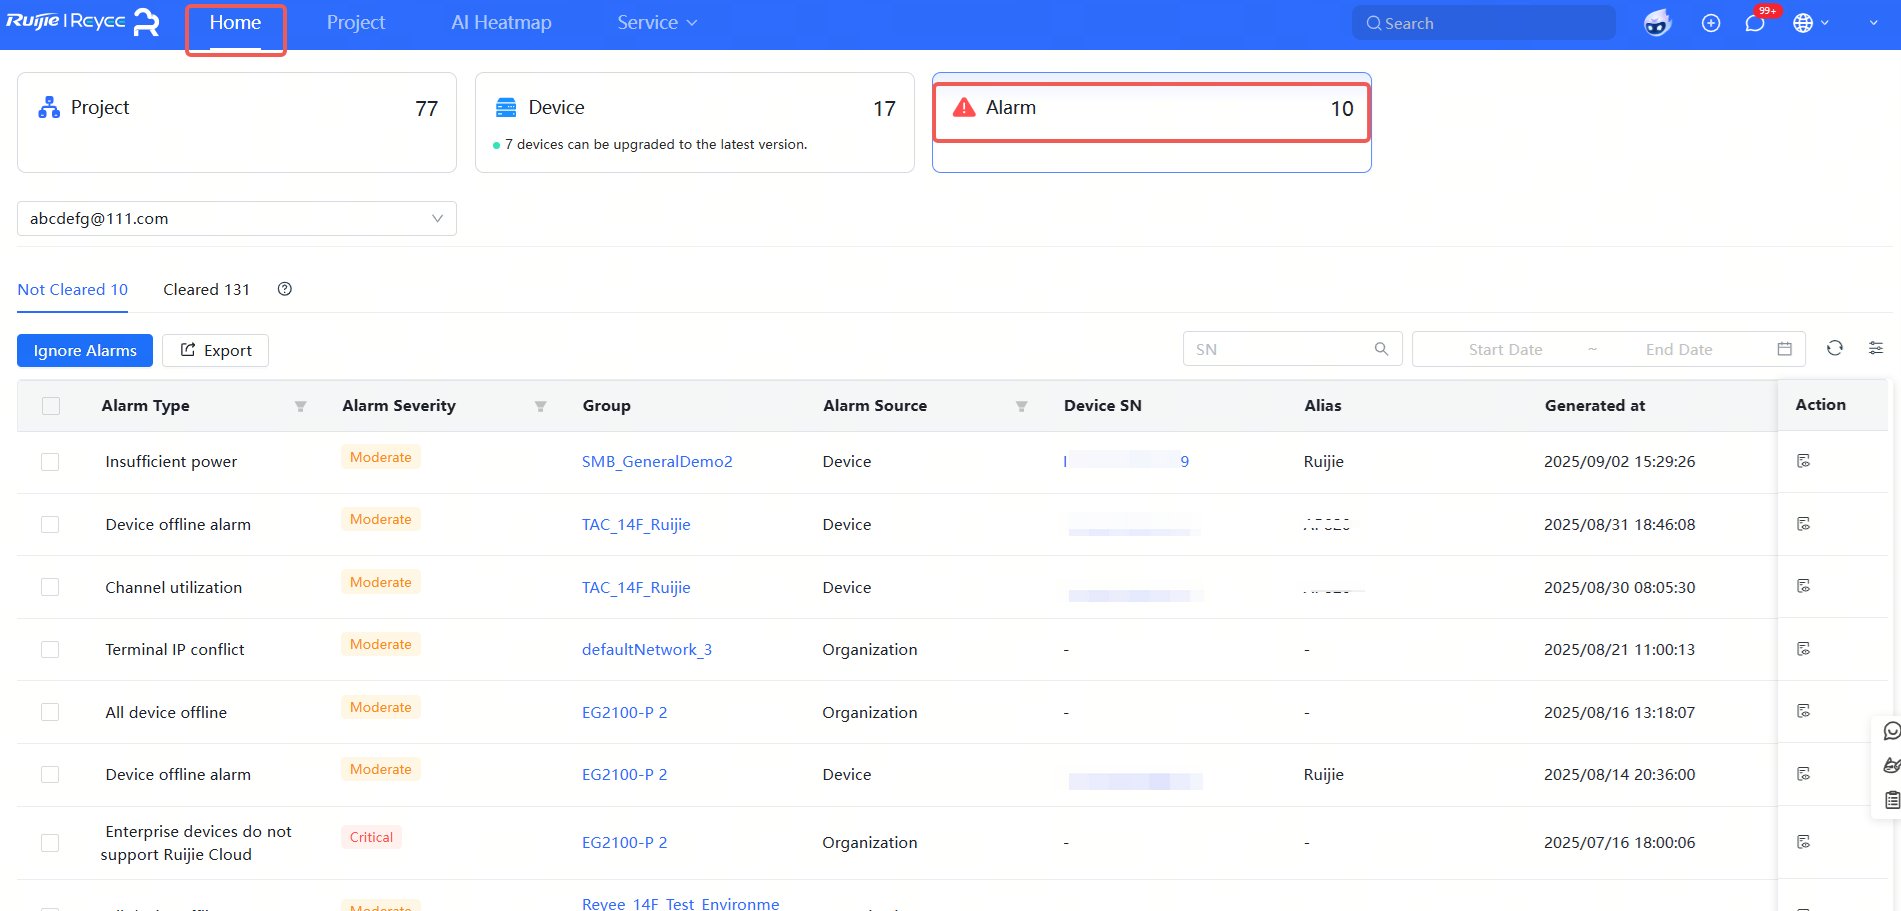Viewport: 1901px width, 911px height.
Task: Filter by Alarm Type column funnel icon
Action: (x=300, y=406)
